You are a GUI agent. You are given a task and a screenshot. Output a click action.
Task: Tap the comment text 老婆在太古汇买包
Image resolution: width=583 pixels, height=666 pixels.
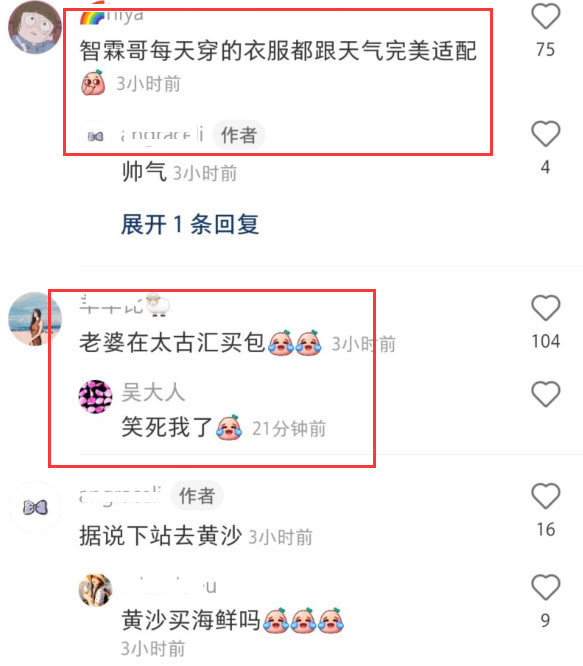point(172,342)
